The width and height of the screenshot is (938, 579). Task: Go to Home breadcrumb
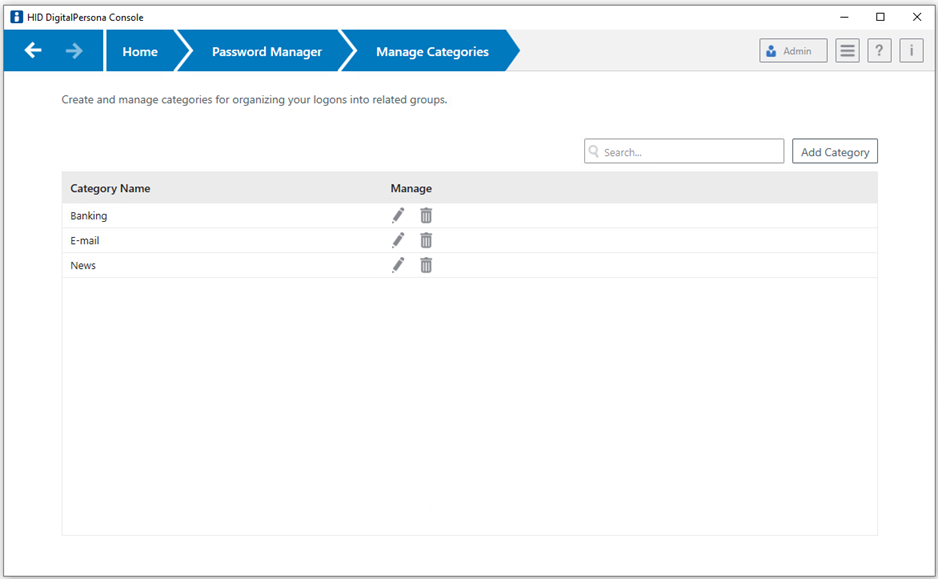[140, 51]
